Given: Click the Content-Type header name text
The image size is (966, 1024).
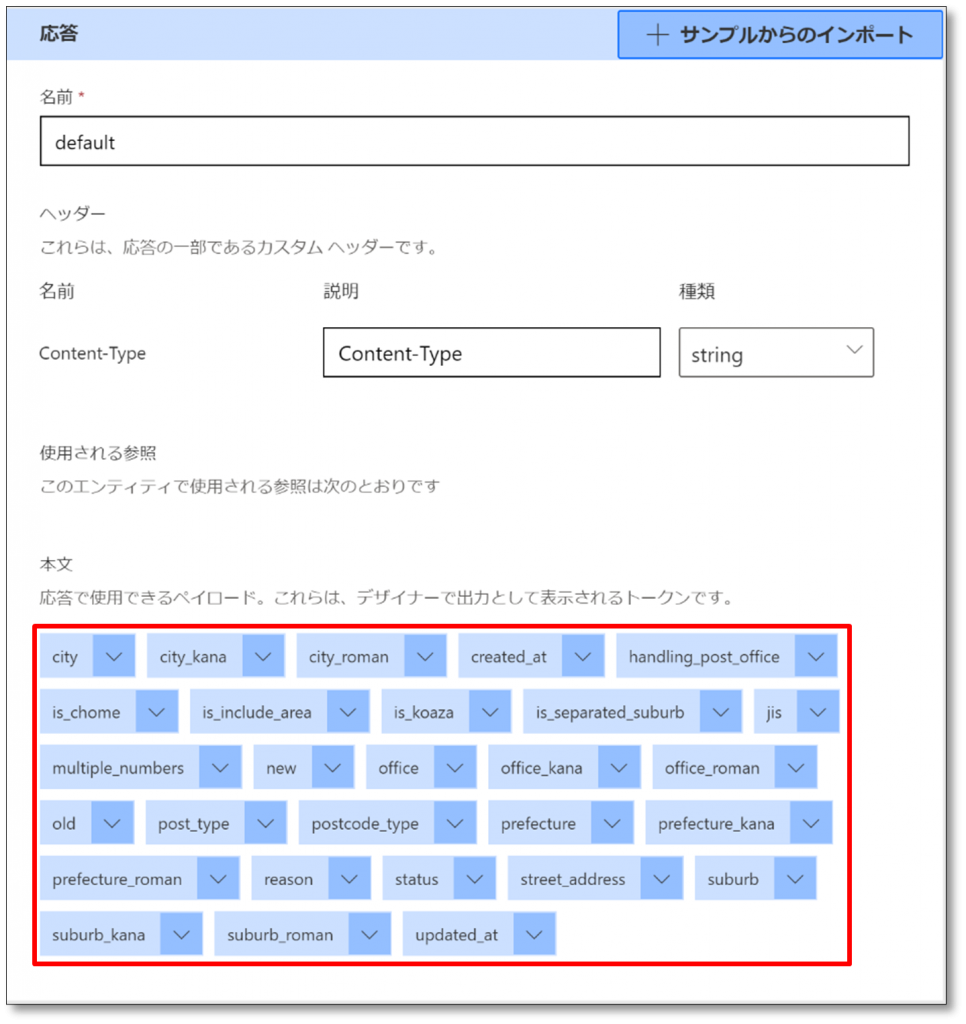Looking at the screenshot, I should click(x=93, y=353).
